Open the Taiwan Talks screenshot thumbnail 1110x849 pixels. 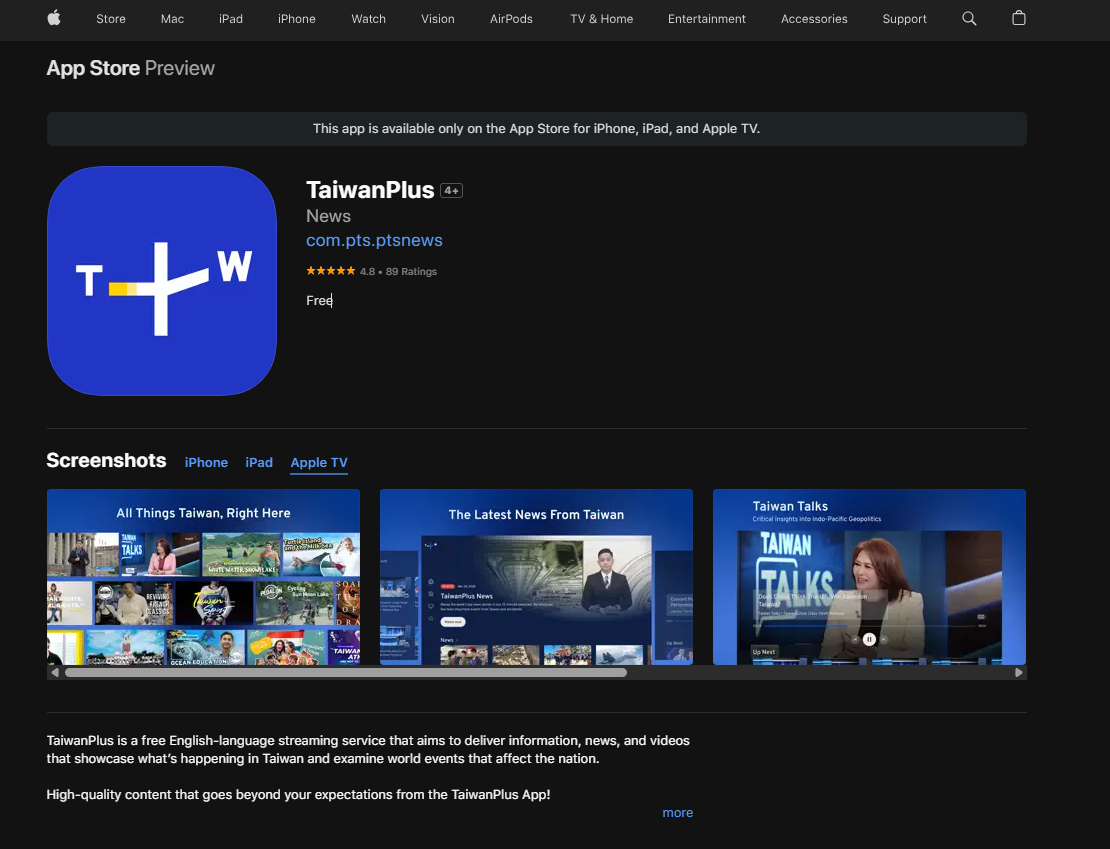pyautogui.click(x=869, y=577)
